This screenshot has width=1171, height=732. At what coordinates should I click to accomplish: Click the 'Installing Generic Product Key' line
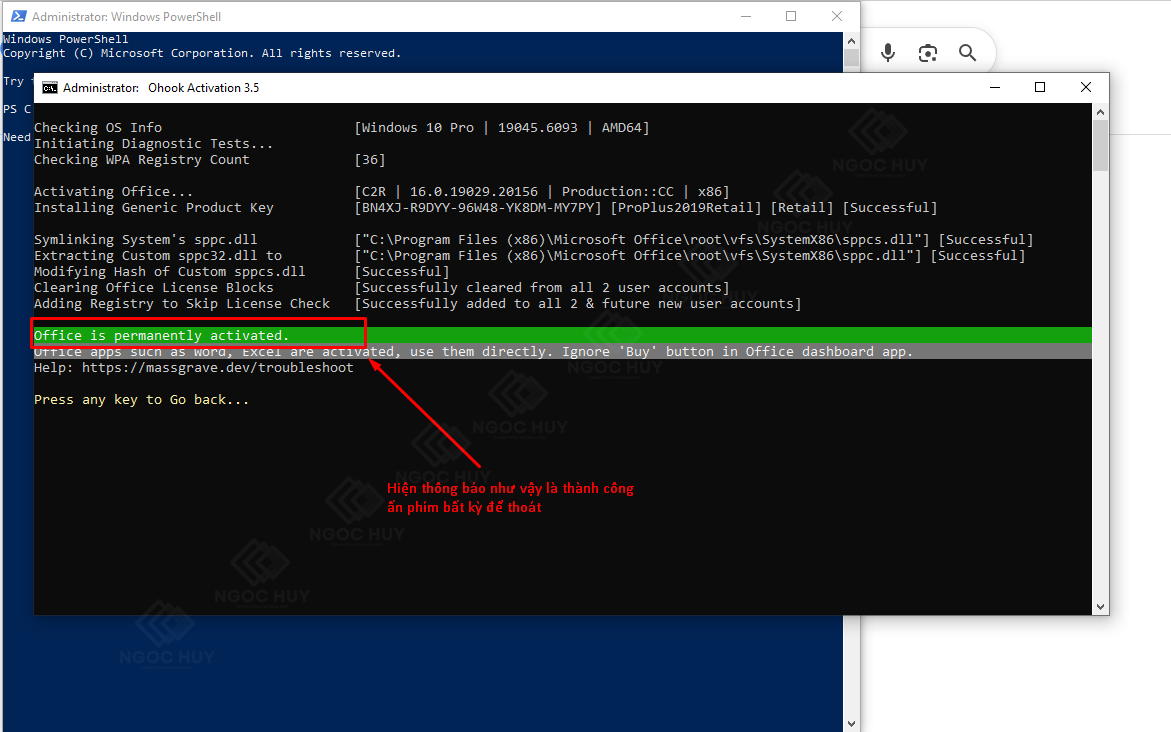pos(153,208)
